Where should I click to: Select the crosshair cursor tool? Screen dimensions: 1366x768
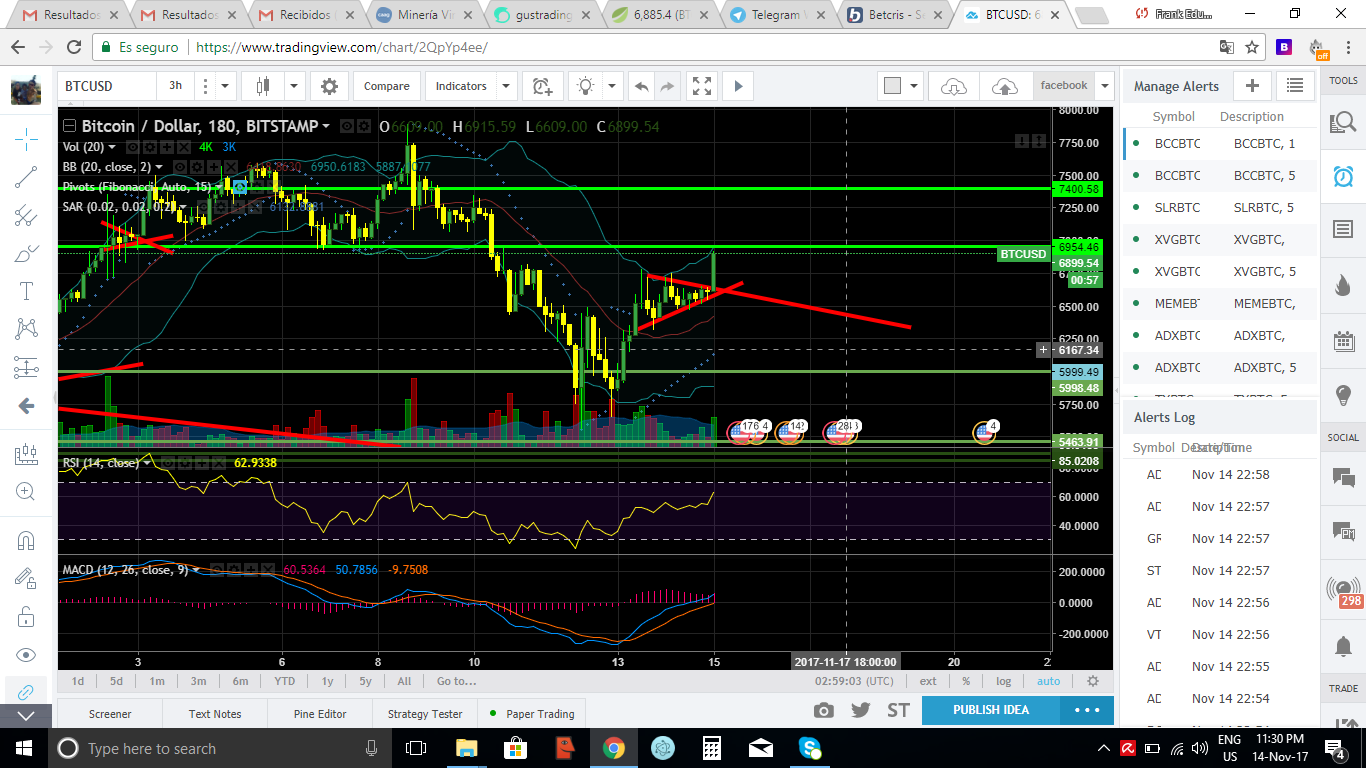[26, 139]
